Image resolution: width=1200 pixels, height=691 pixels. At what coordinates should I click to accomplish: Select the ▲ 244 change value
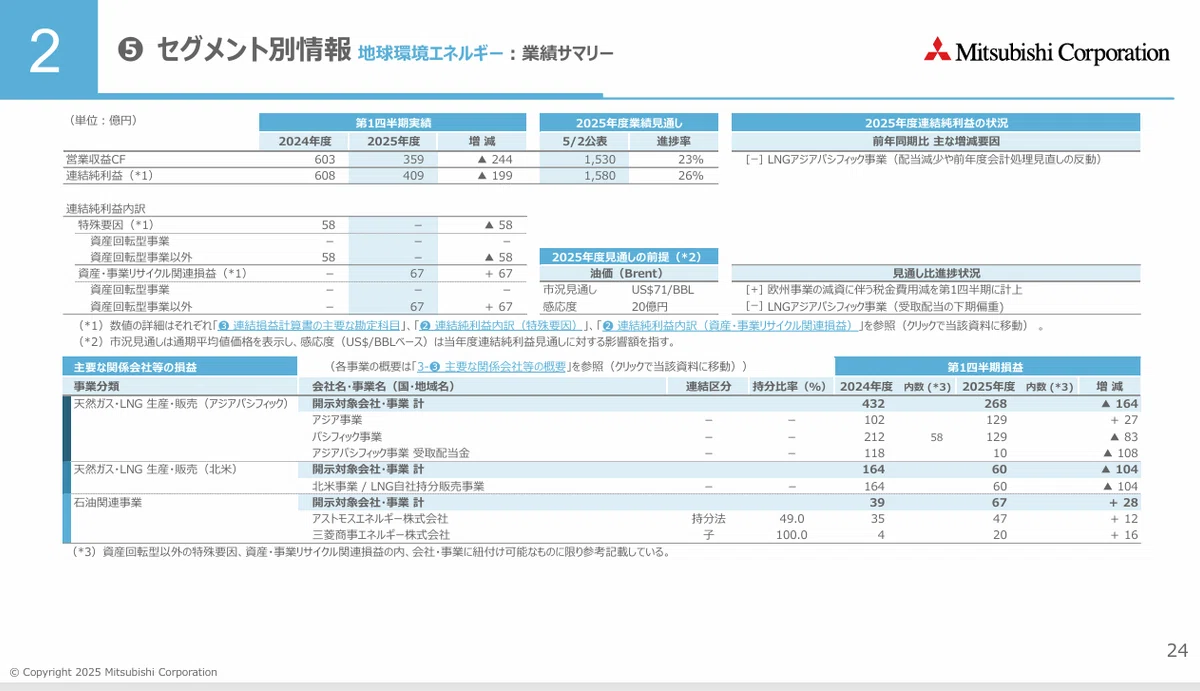pyautogui.click(x=495, y=159)
